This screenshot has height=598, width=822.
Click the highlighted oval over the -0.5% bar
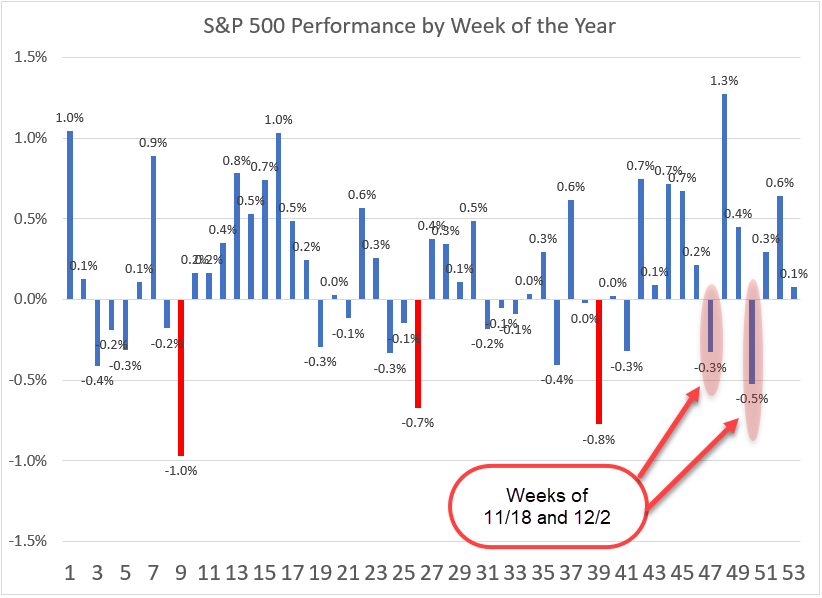pos(752,358)
